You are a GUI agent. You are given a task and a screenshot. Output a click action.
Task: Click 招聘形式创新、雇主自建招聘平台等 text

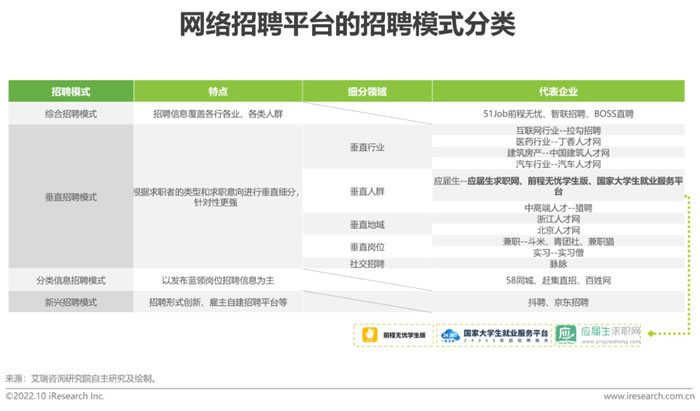(x=218, y=302)
